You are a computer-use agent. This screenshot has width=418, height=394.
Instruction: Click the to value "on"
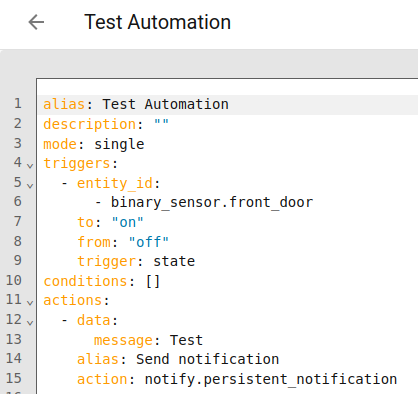[127, 222]
